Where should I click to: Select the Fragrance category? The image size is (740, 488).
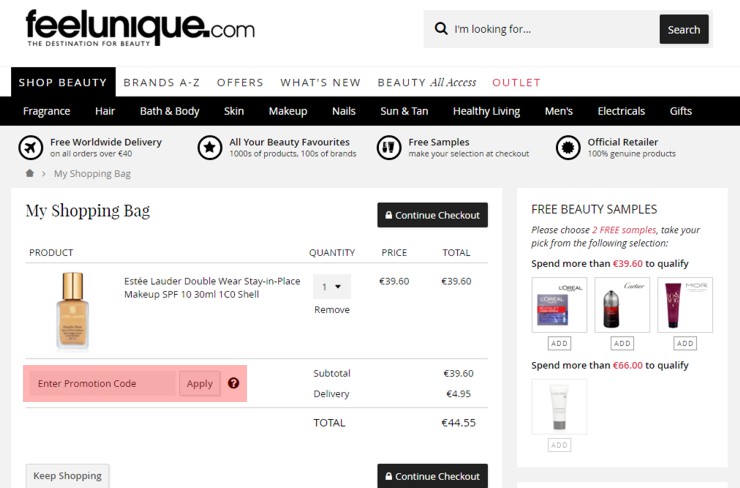click(x=46, y=111)
